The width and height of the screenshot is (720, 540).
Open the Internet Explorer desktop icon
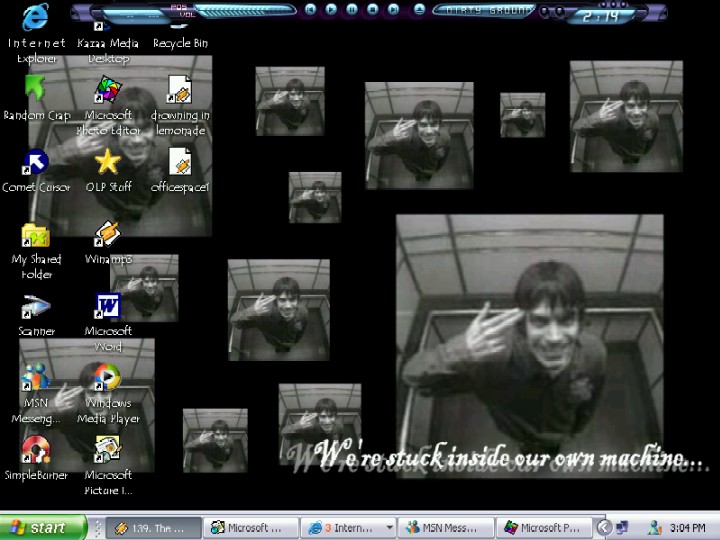(36, 17)
